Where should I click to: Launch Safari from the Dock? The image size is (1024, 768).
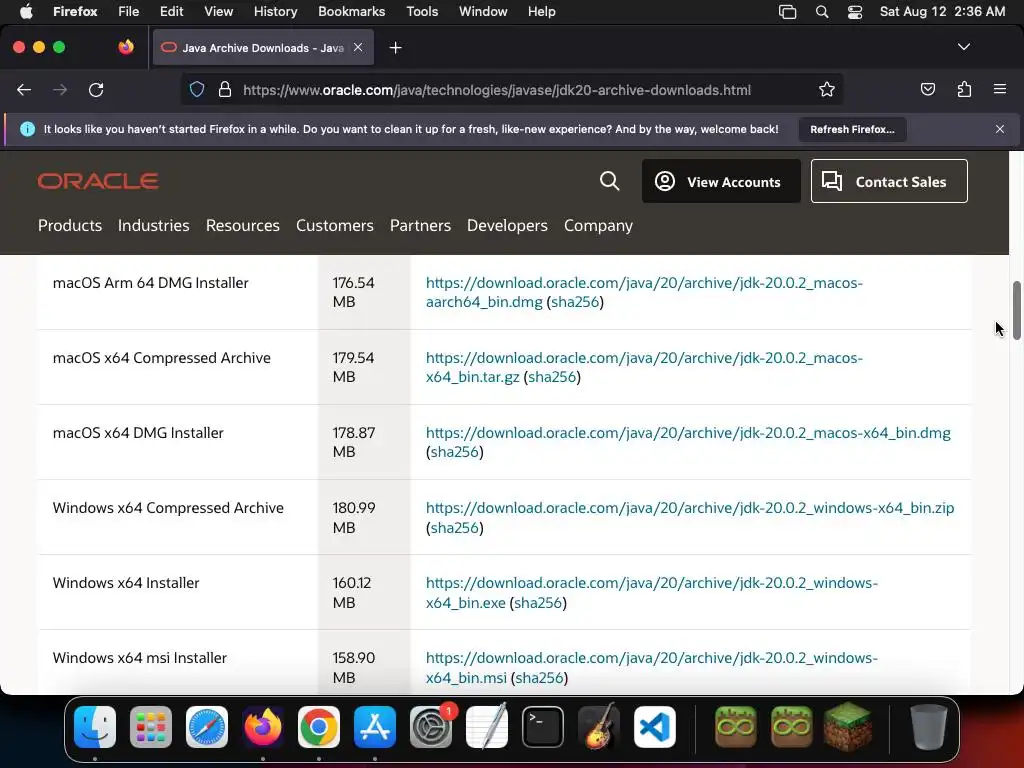coord(207,726)
